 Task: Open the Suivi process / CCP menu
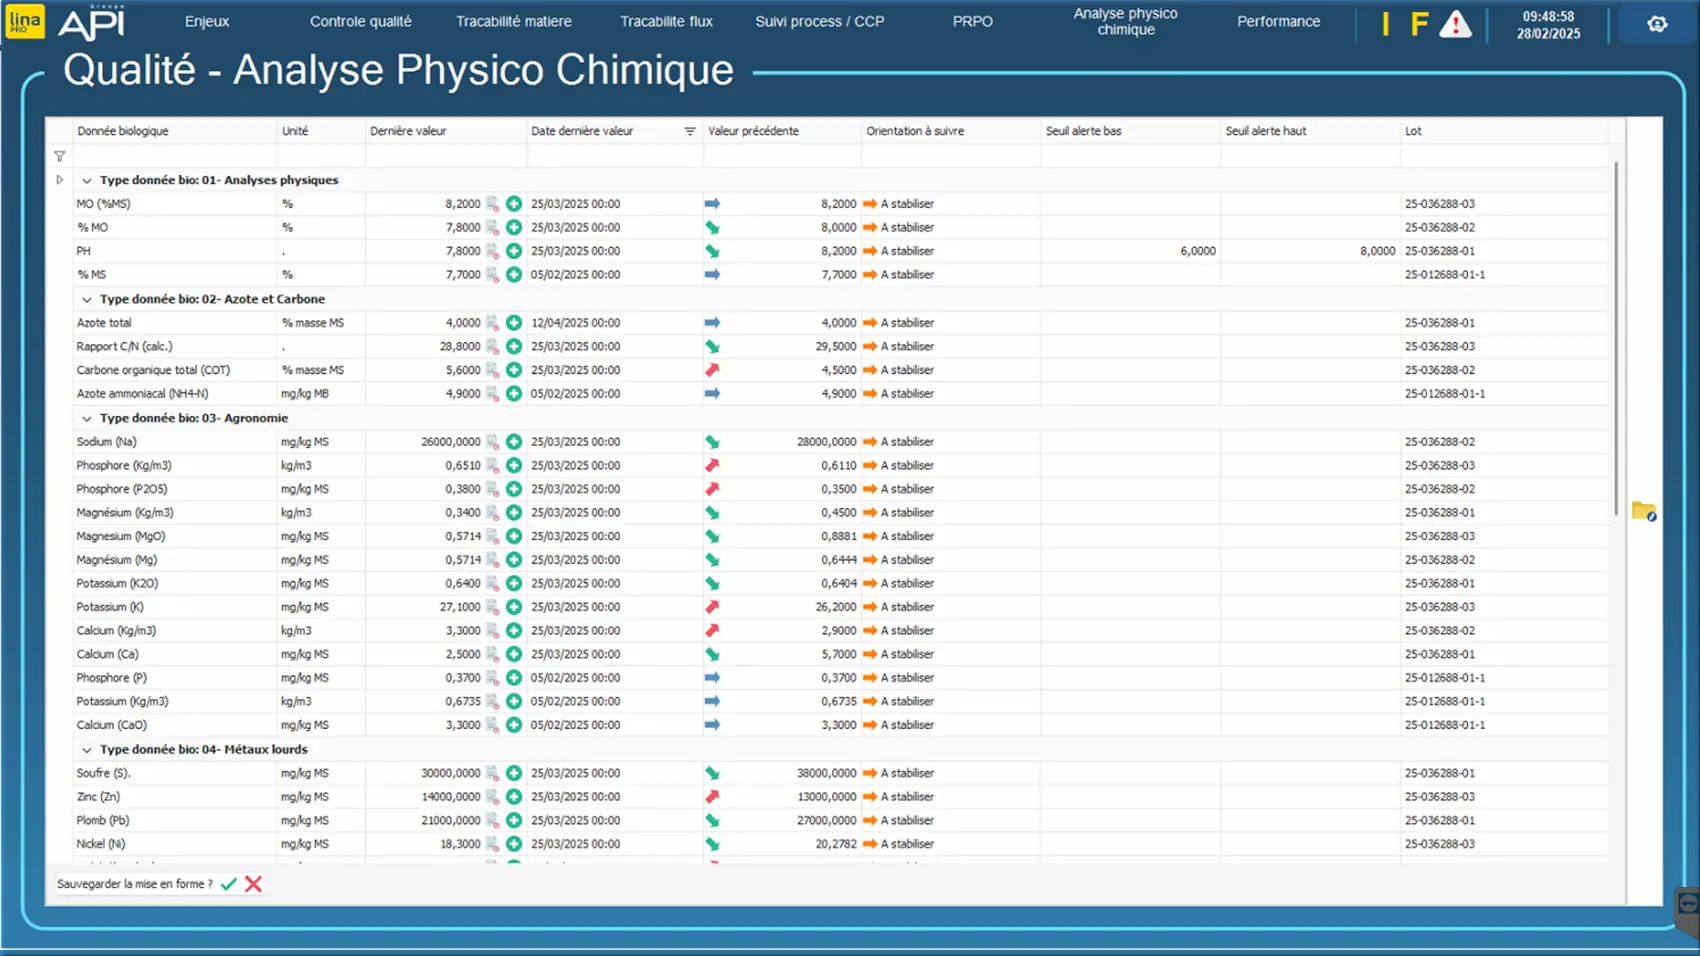tap(819, 21)
